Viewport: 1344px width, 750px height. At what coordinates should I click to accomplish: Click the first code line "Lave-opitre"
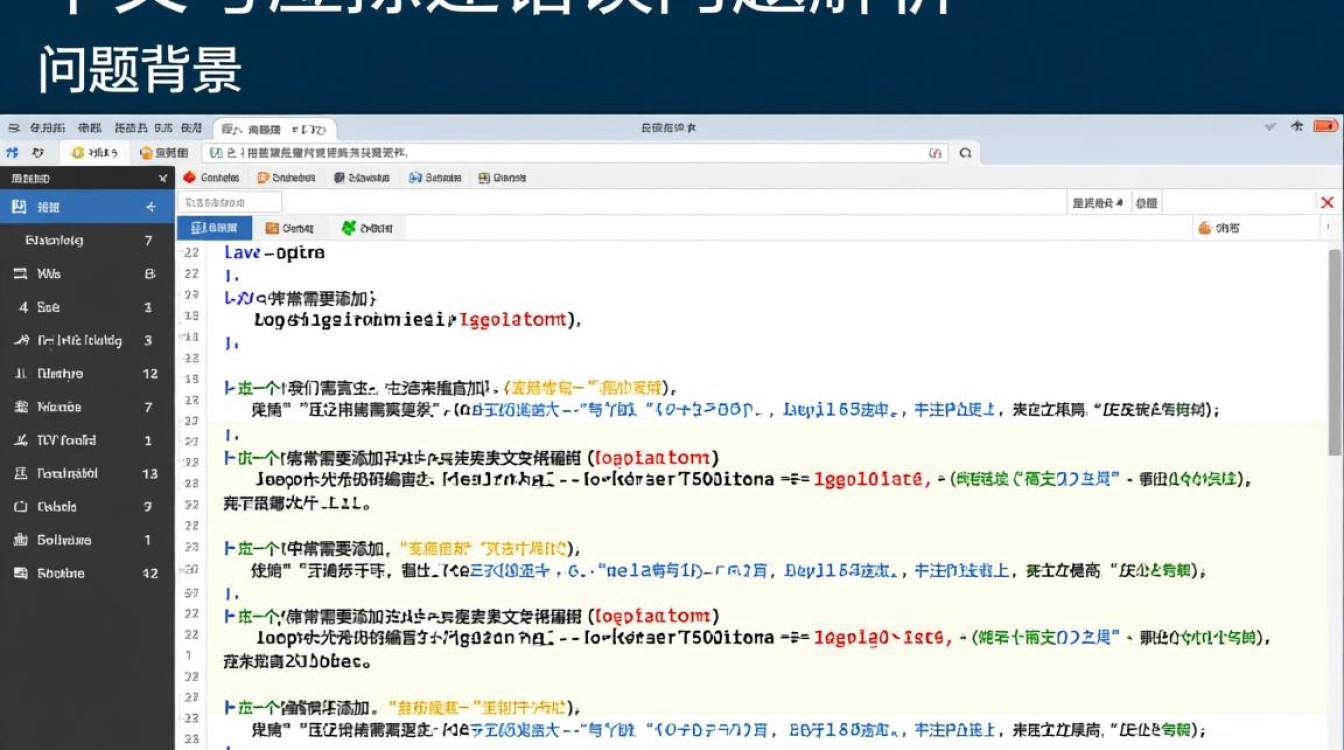pyautogui.click(x=274, y=253)
